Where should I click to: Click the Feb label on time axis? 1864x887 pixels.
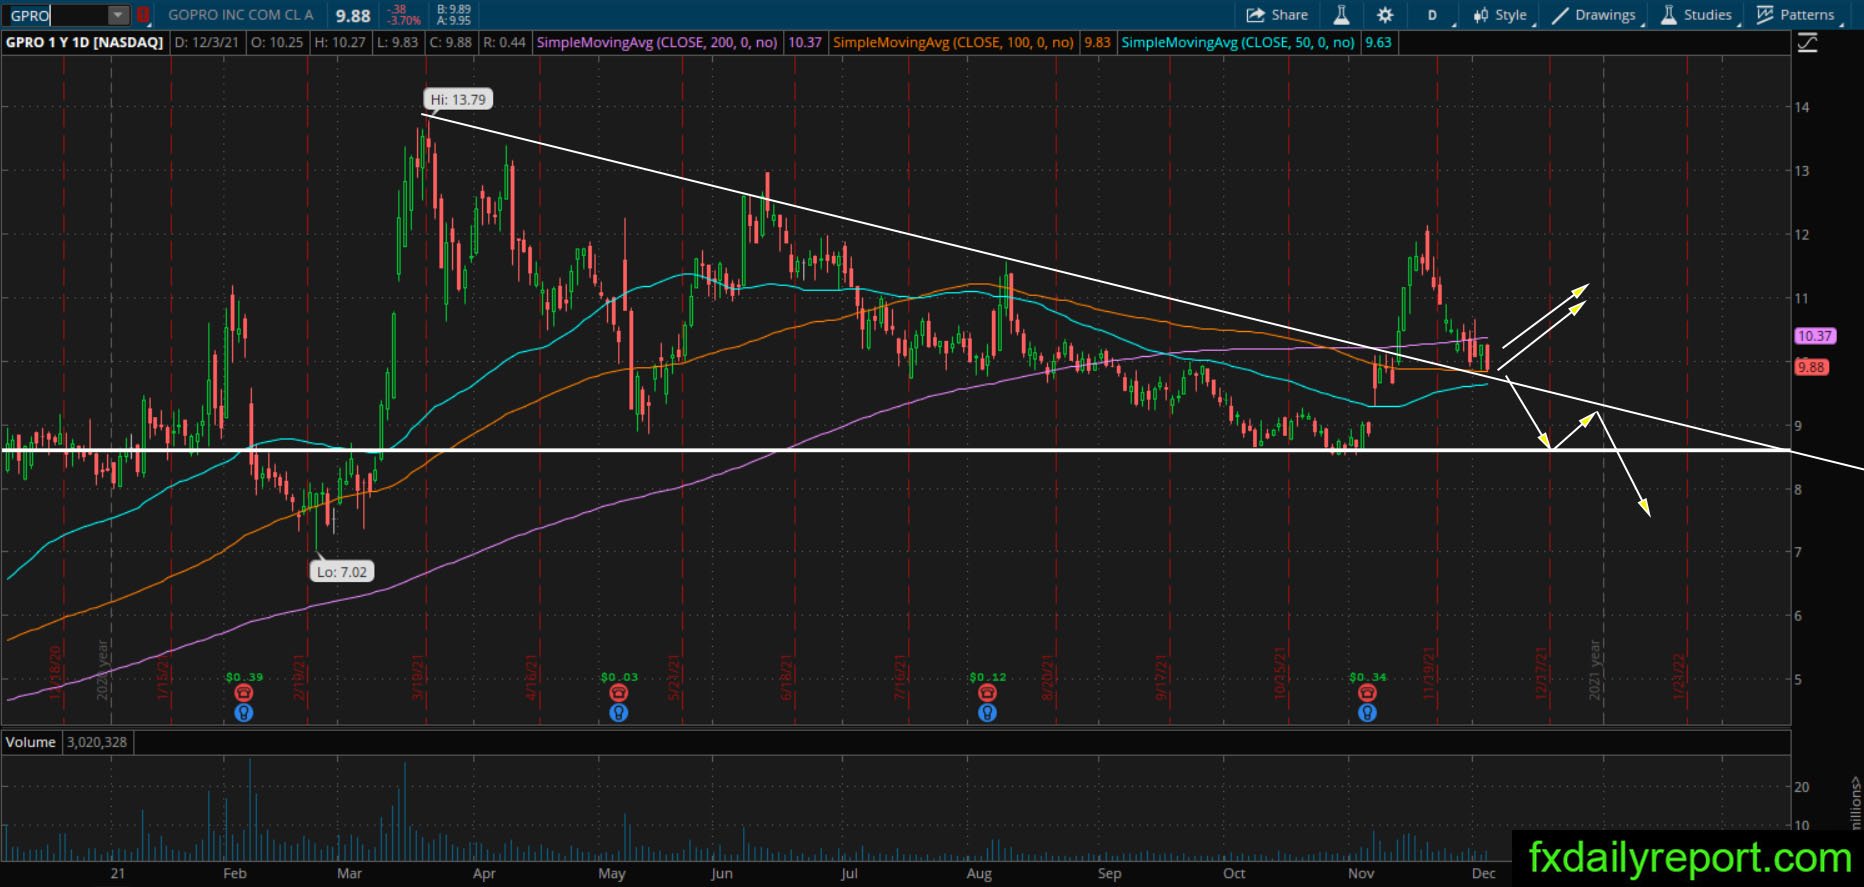[234, 873]
